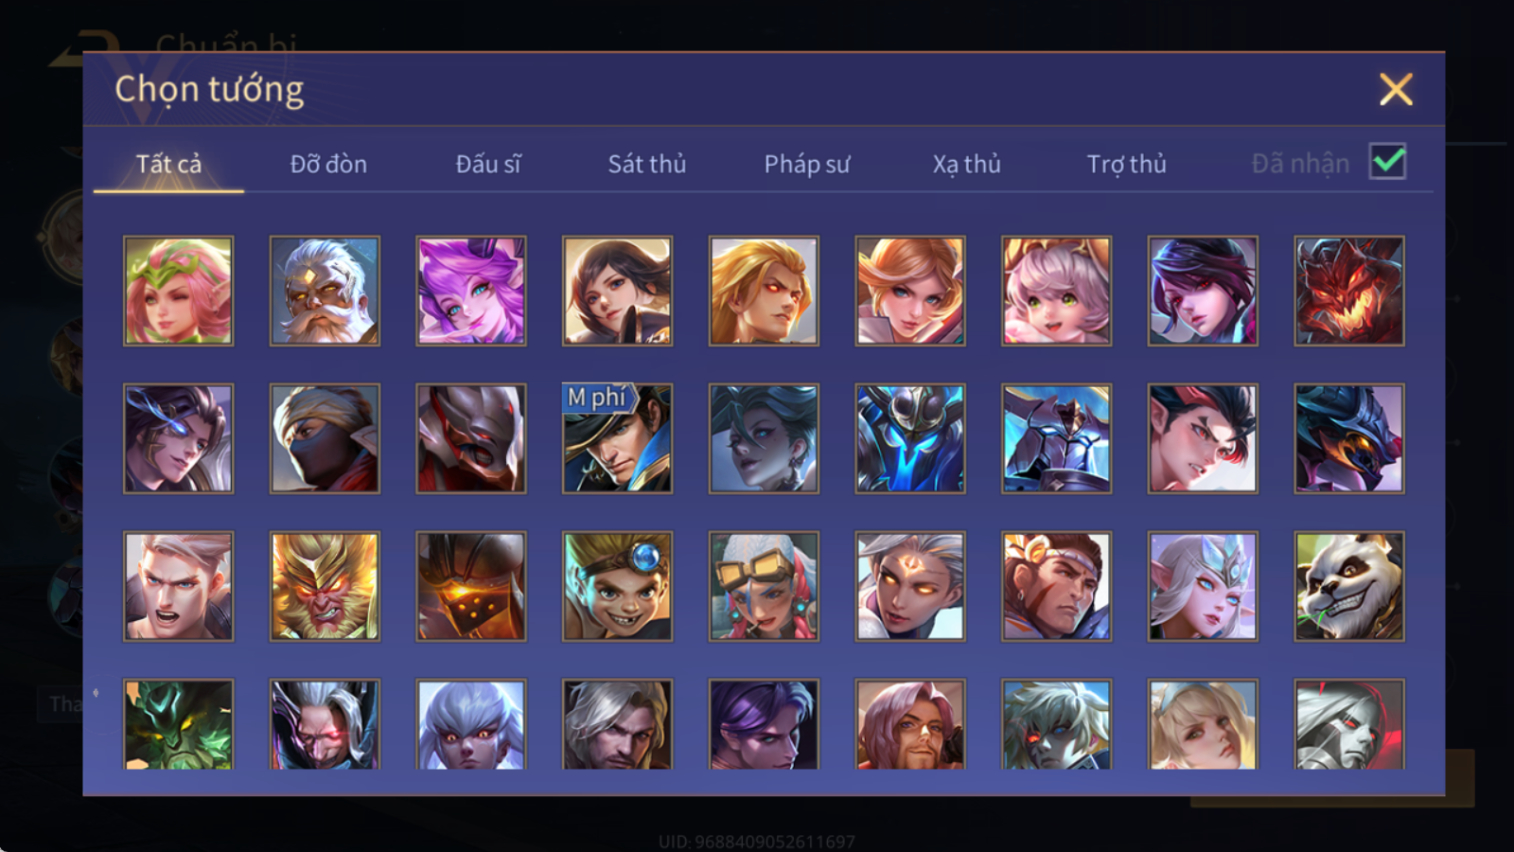Select the blonde long-haired hero with red eyes
This screenshot has width=1514, height=852.
coord(764,291)
